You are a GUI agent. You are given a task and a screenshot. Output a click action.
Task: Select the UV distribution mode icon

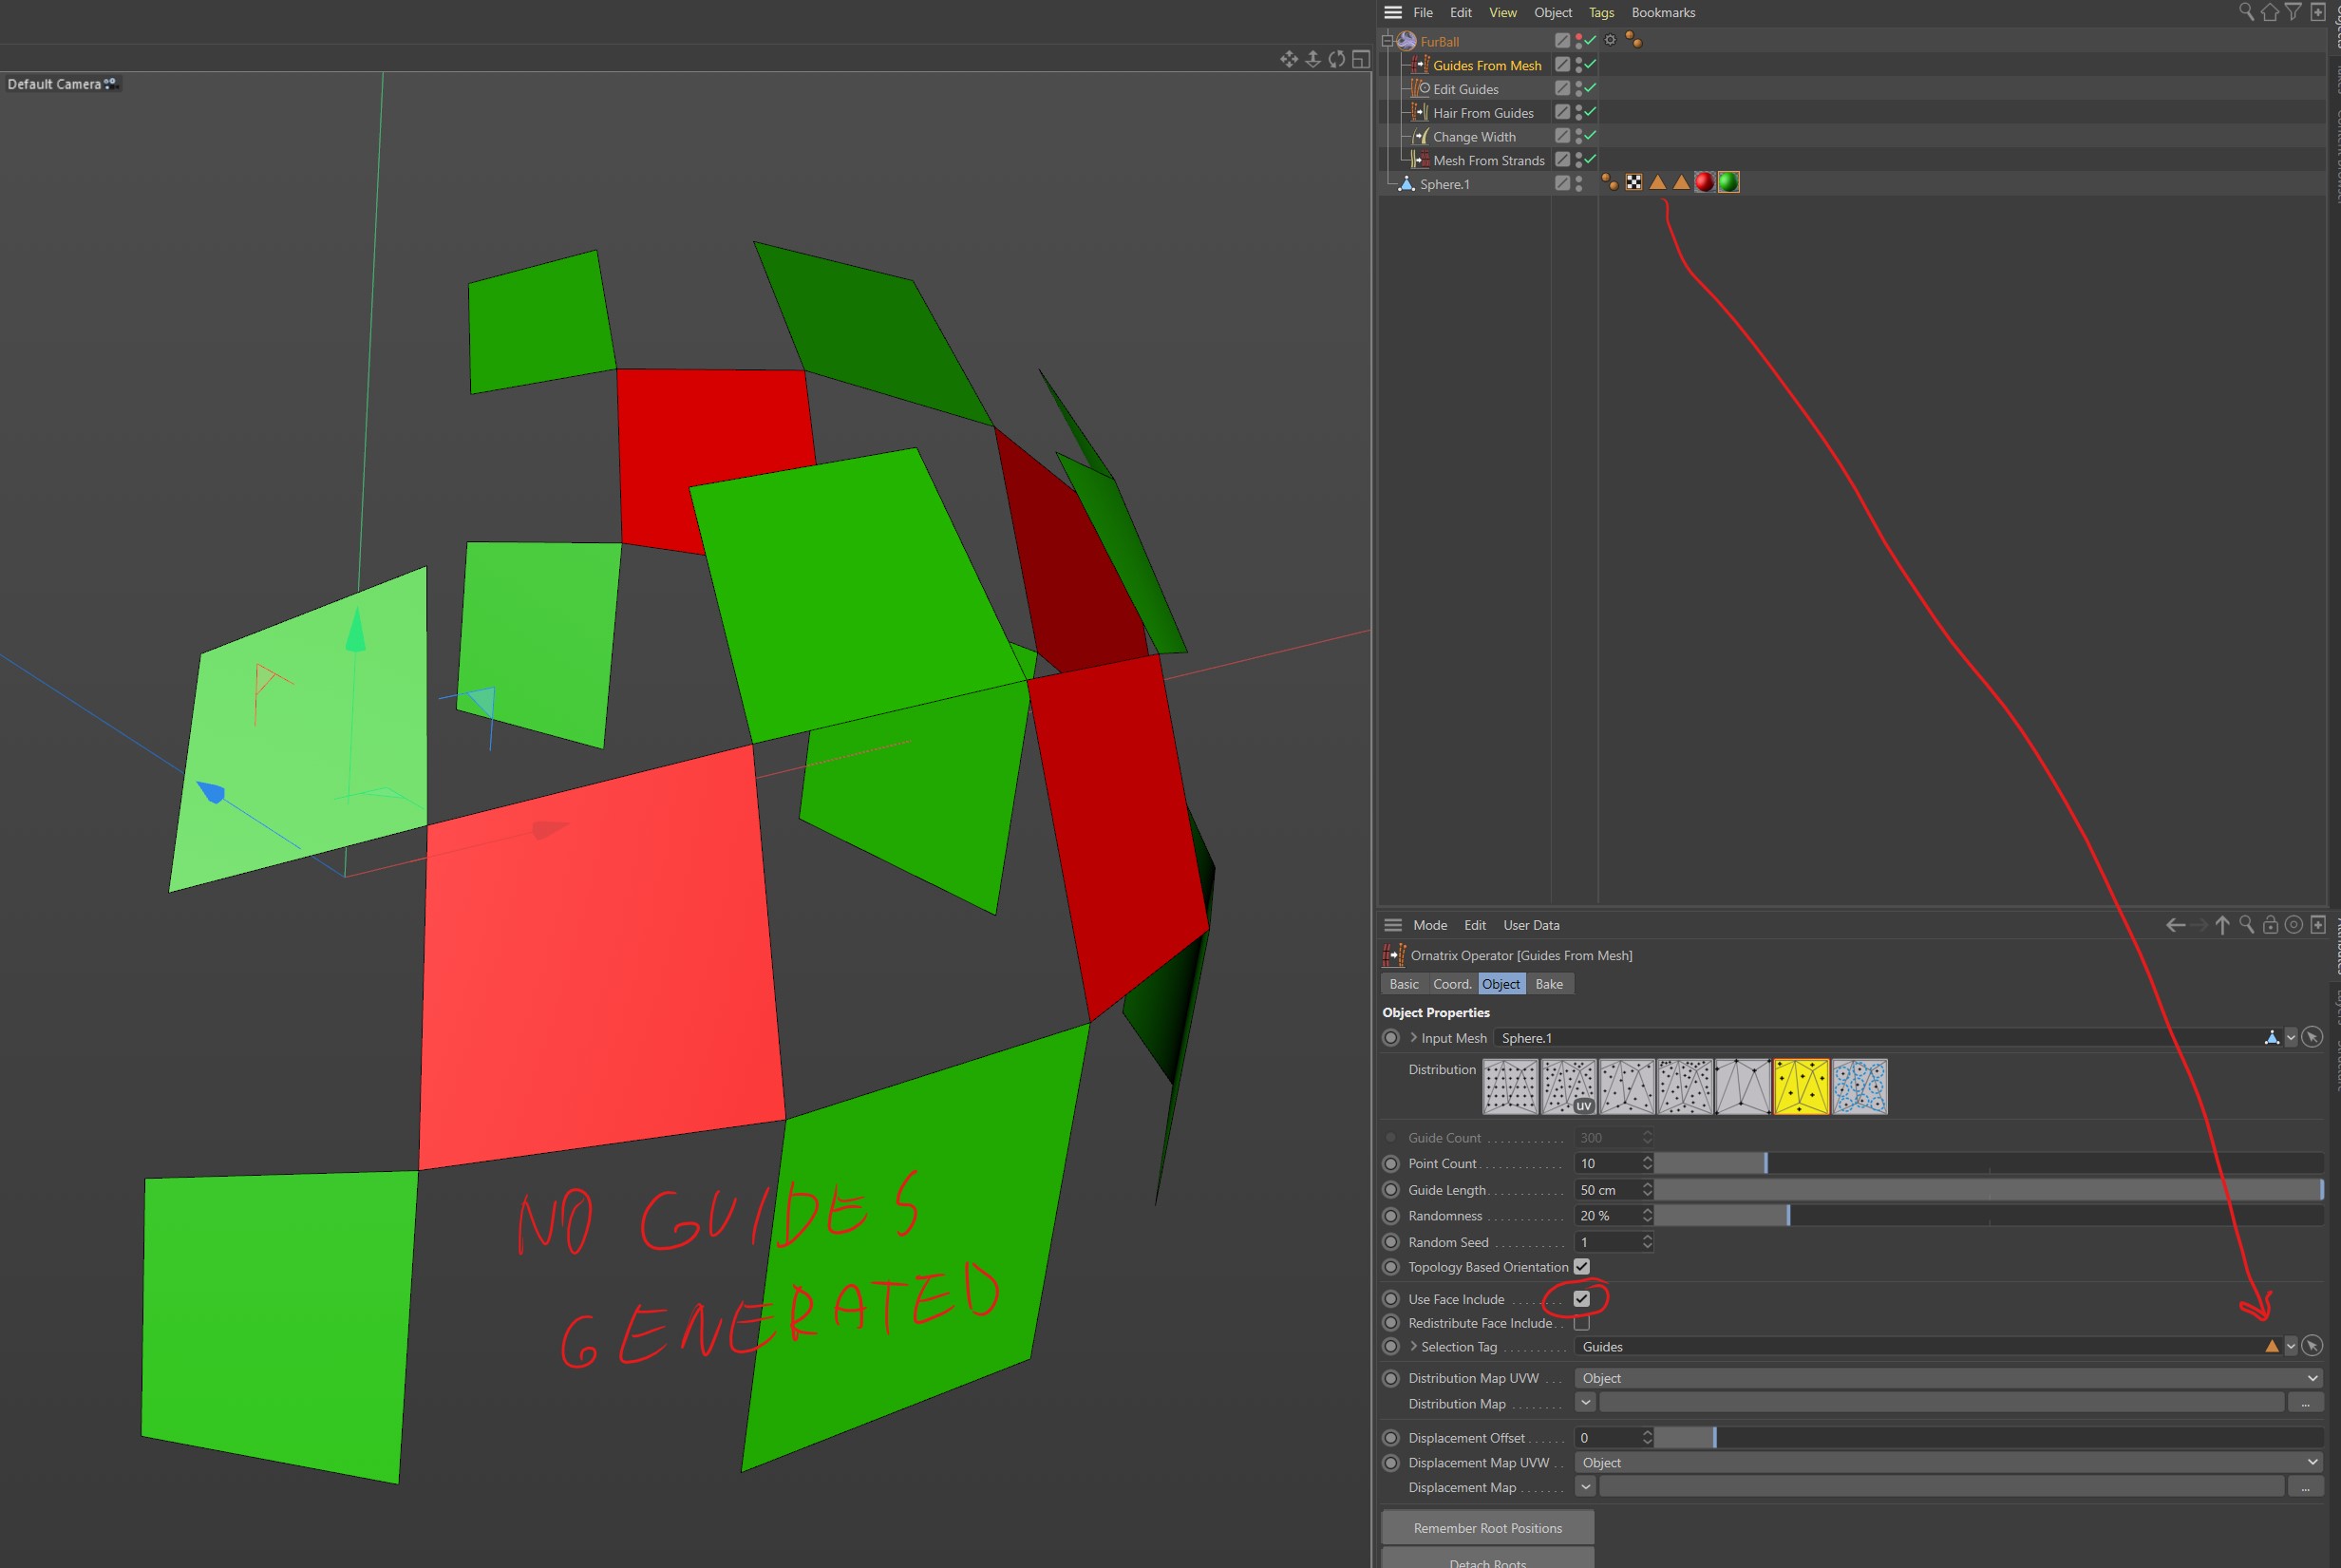pos(1568,1087)
